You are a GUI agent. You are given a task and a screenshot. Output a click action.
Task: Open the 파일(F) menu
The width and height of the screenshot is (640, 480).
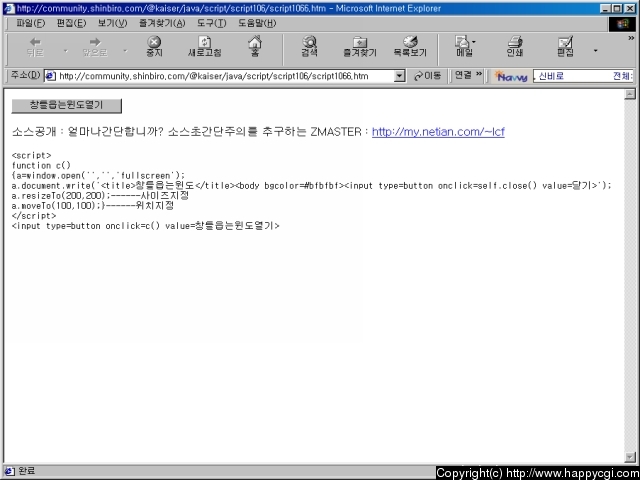[31, 23]
